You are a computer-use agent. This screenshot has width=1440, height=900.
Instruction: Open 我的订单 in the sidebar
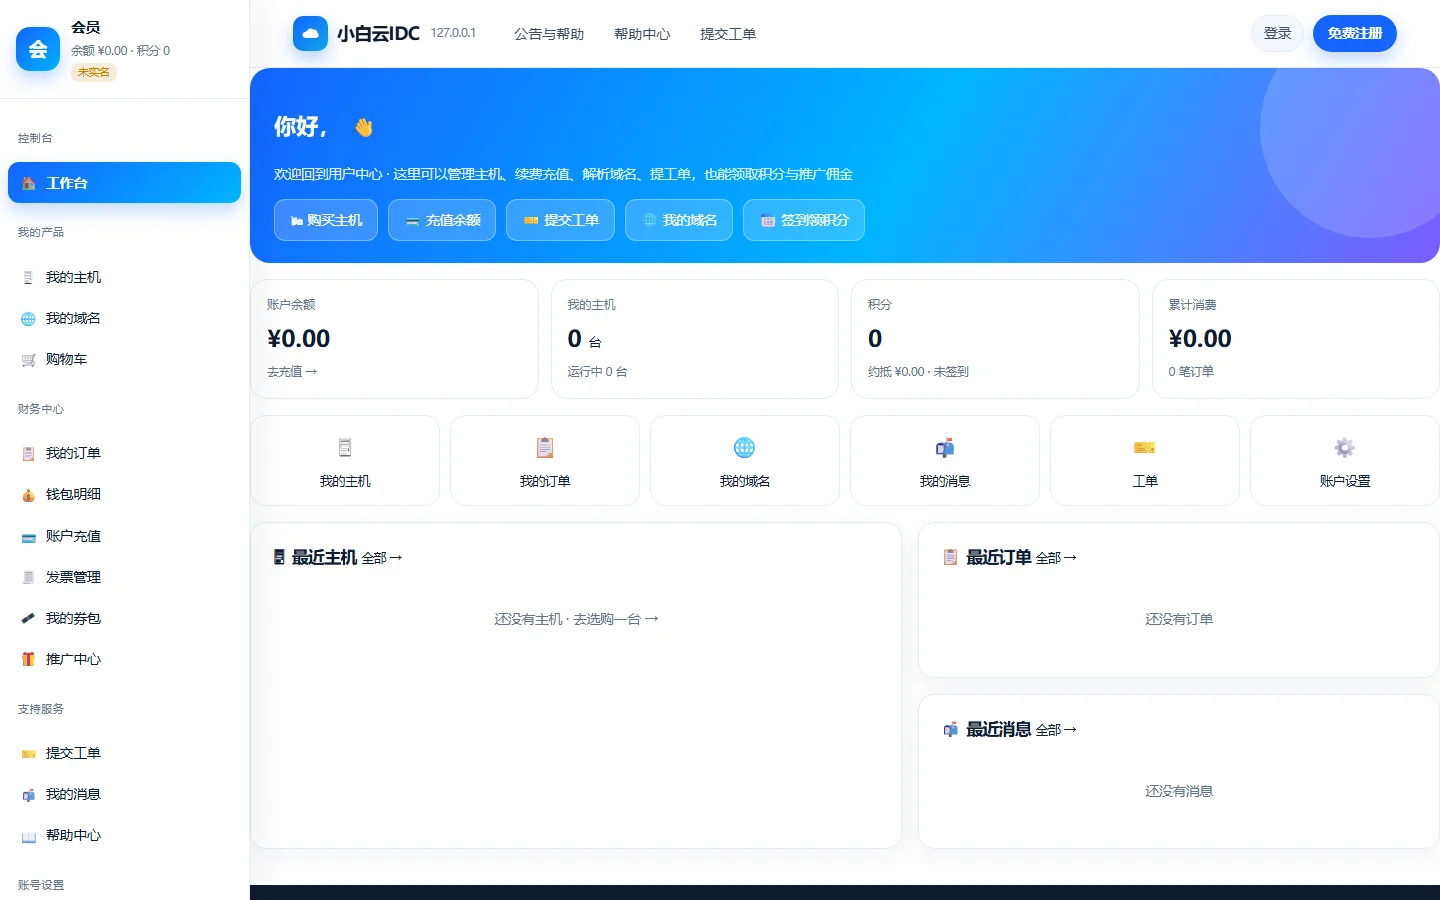click(124, 453)
